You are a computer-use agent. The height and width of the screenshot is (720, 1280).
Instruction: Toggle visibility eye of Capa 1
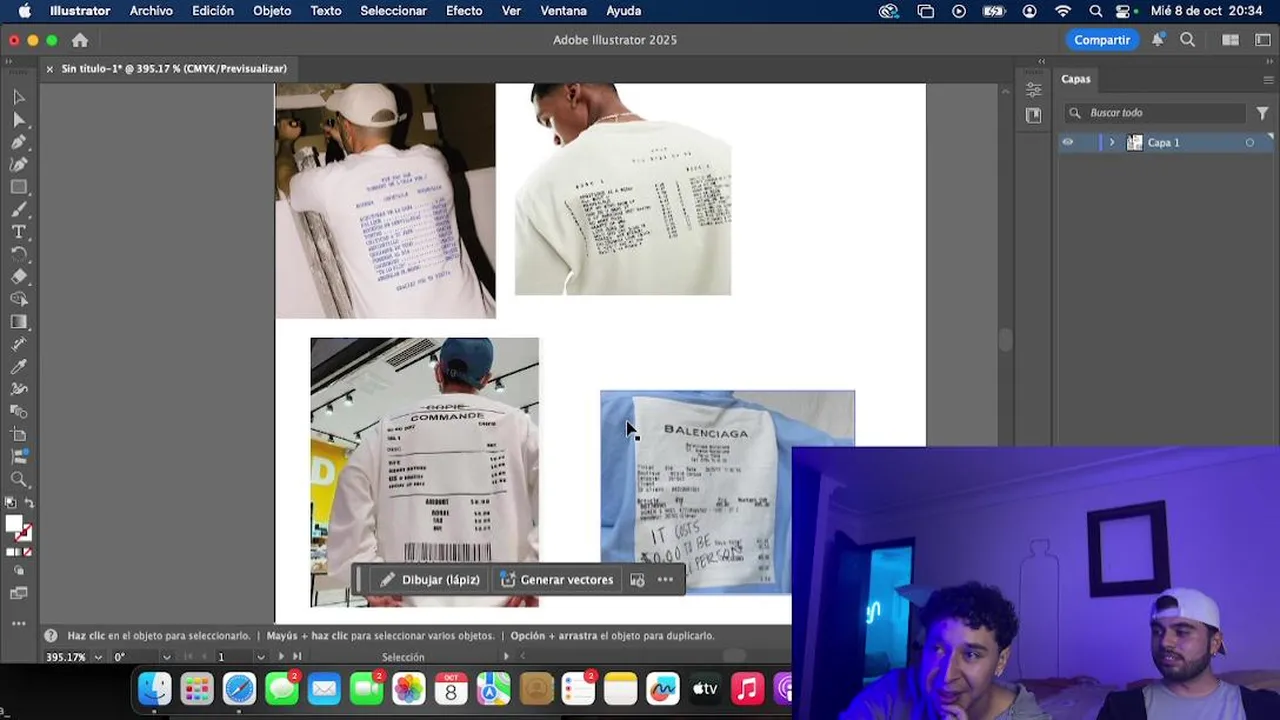(x=1067, y=143)
